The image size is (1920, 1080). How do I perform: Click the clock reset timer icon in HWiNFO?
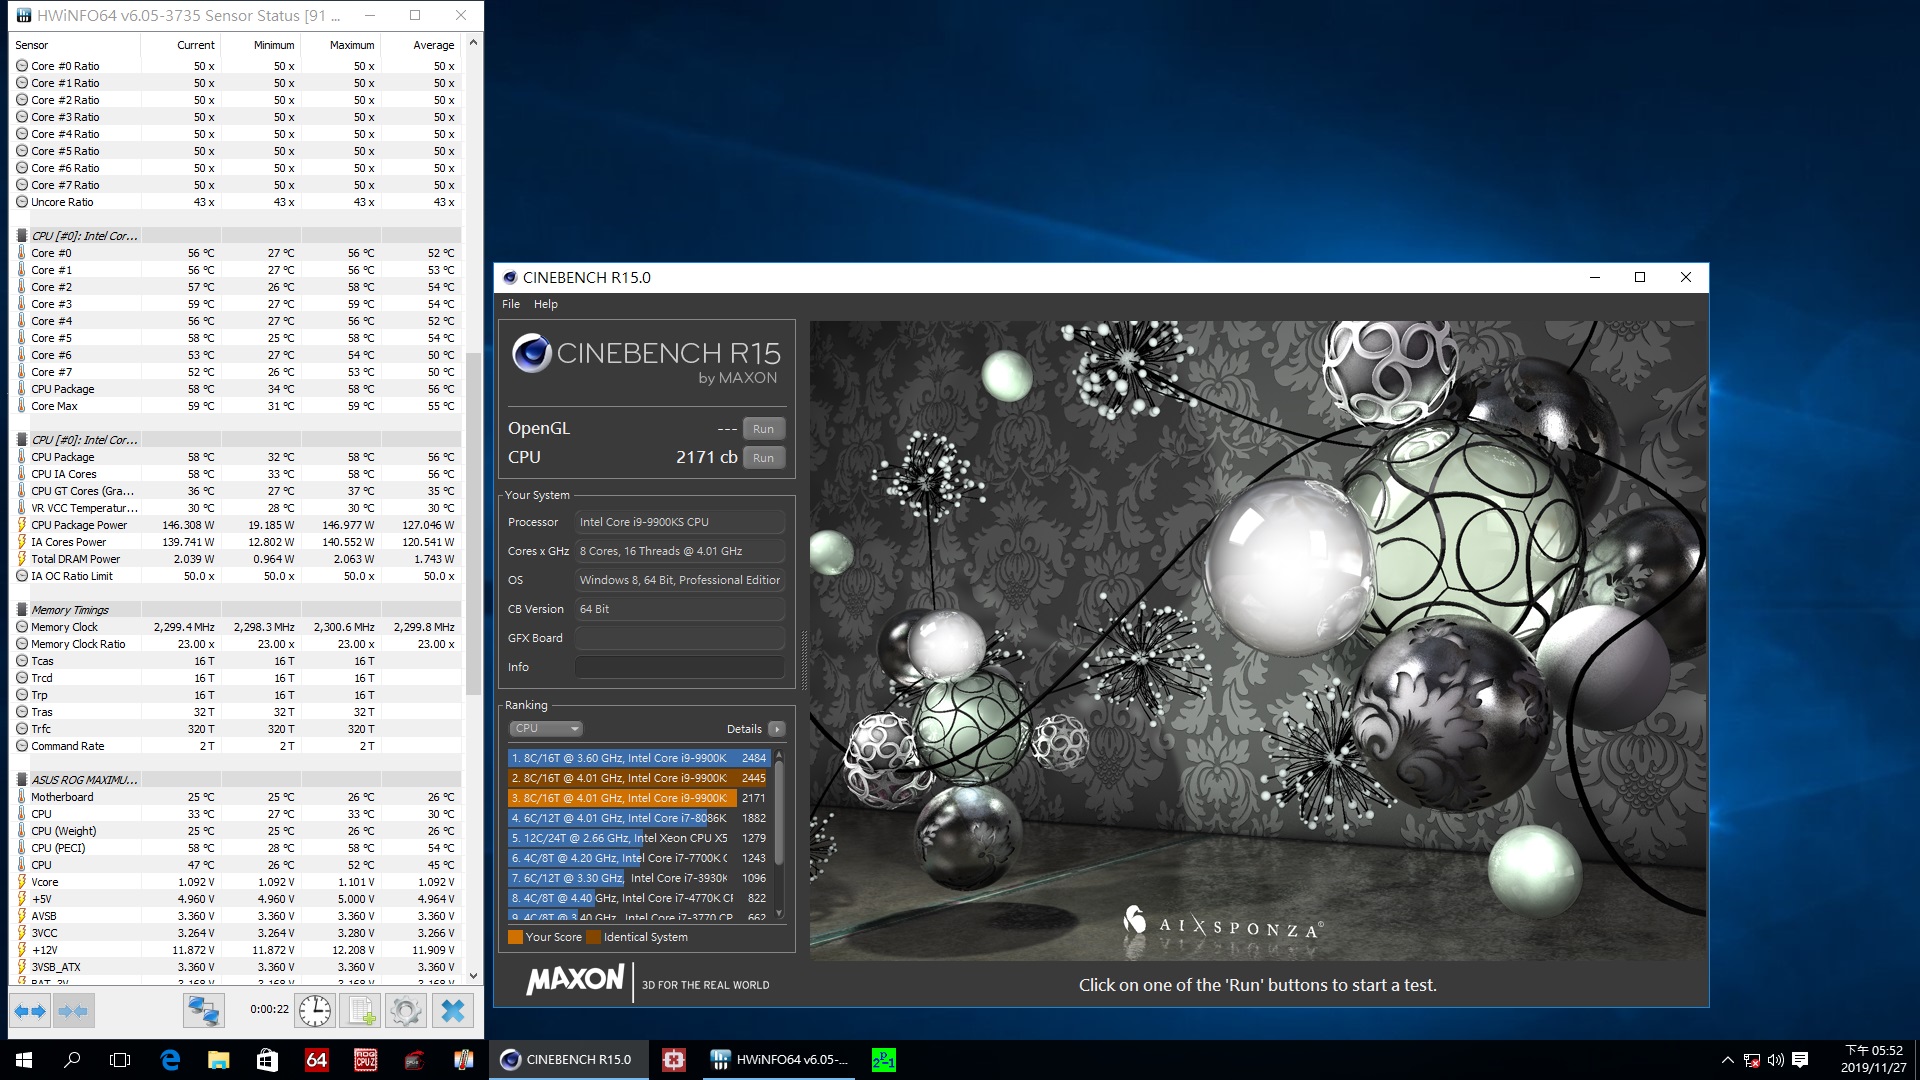(x=315, y=1011)
